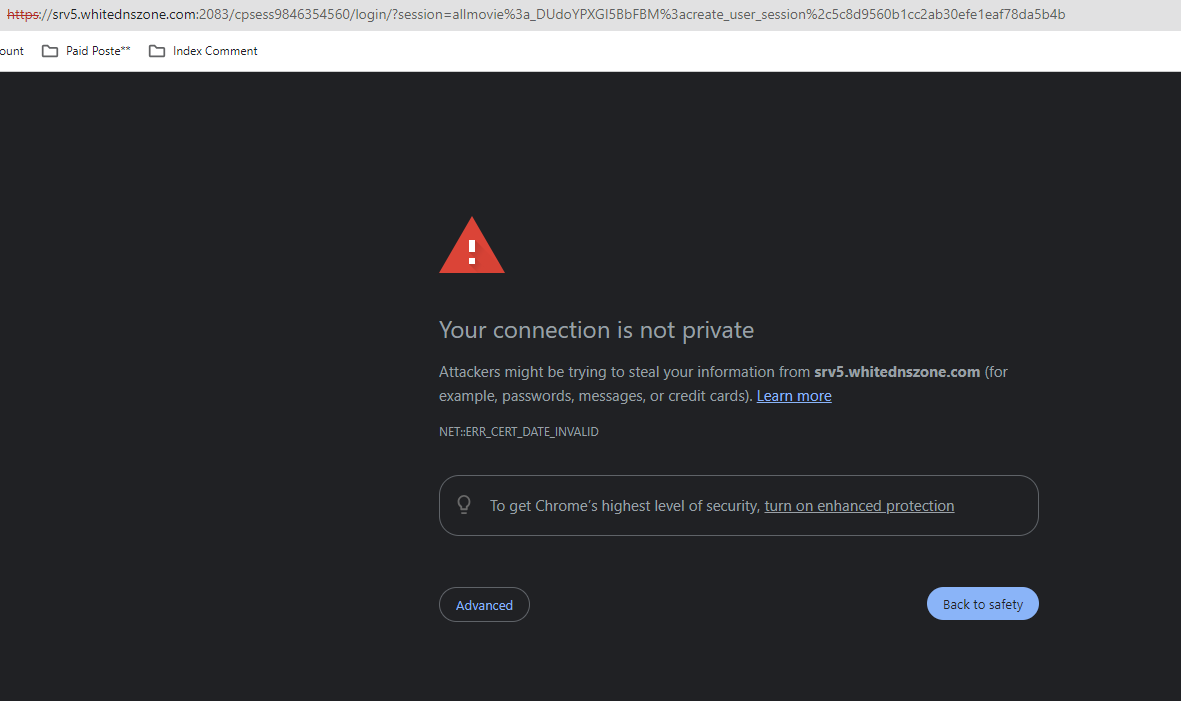Click the bold srv5.whitednszone.com domain in the warning

tap(897, 372)
